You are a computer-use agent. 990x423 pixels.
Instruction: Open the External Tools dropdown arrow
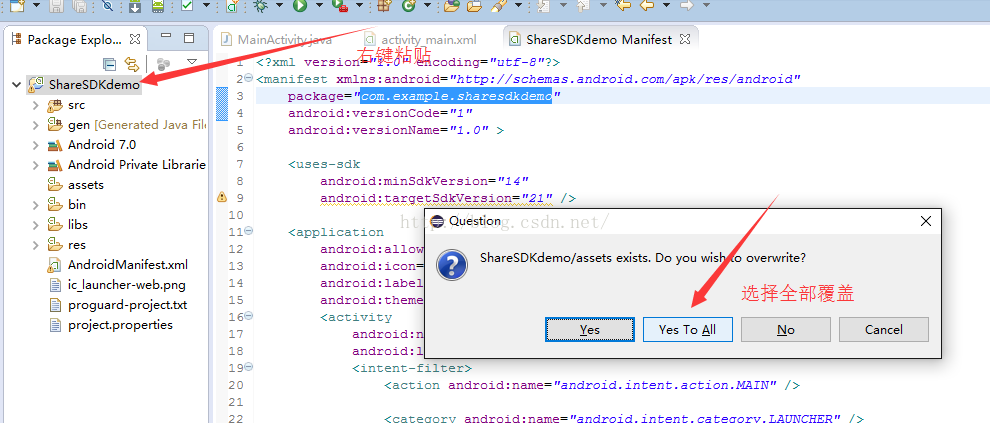(359, 5)
